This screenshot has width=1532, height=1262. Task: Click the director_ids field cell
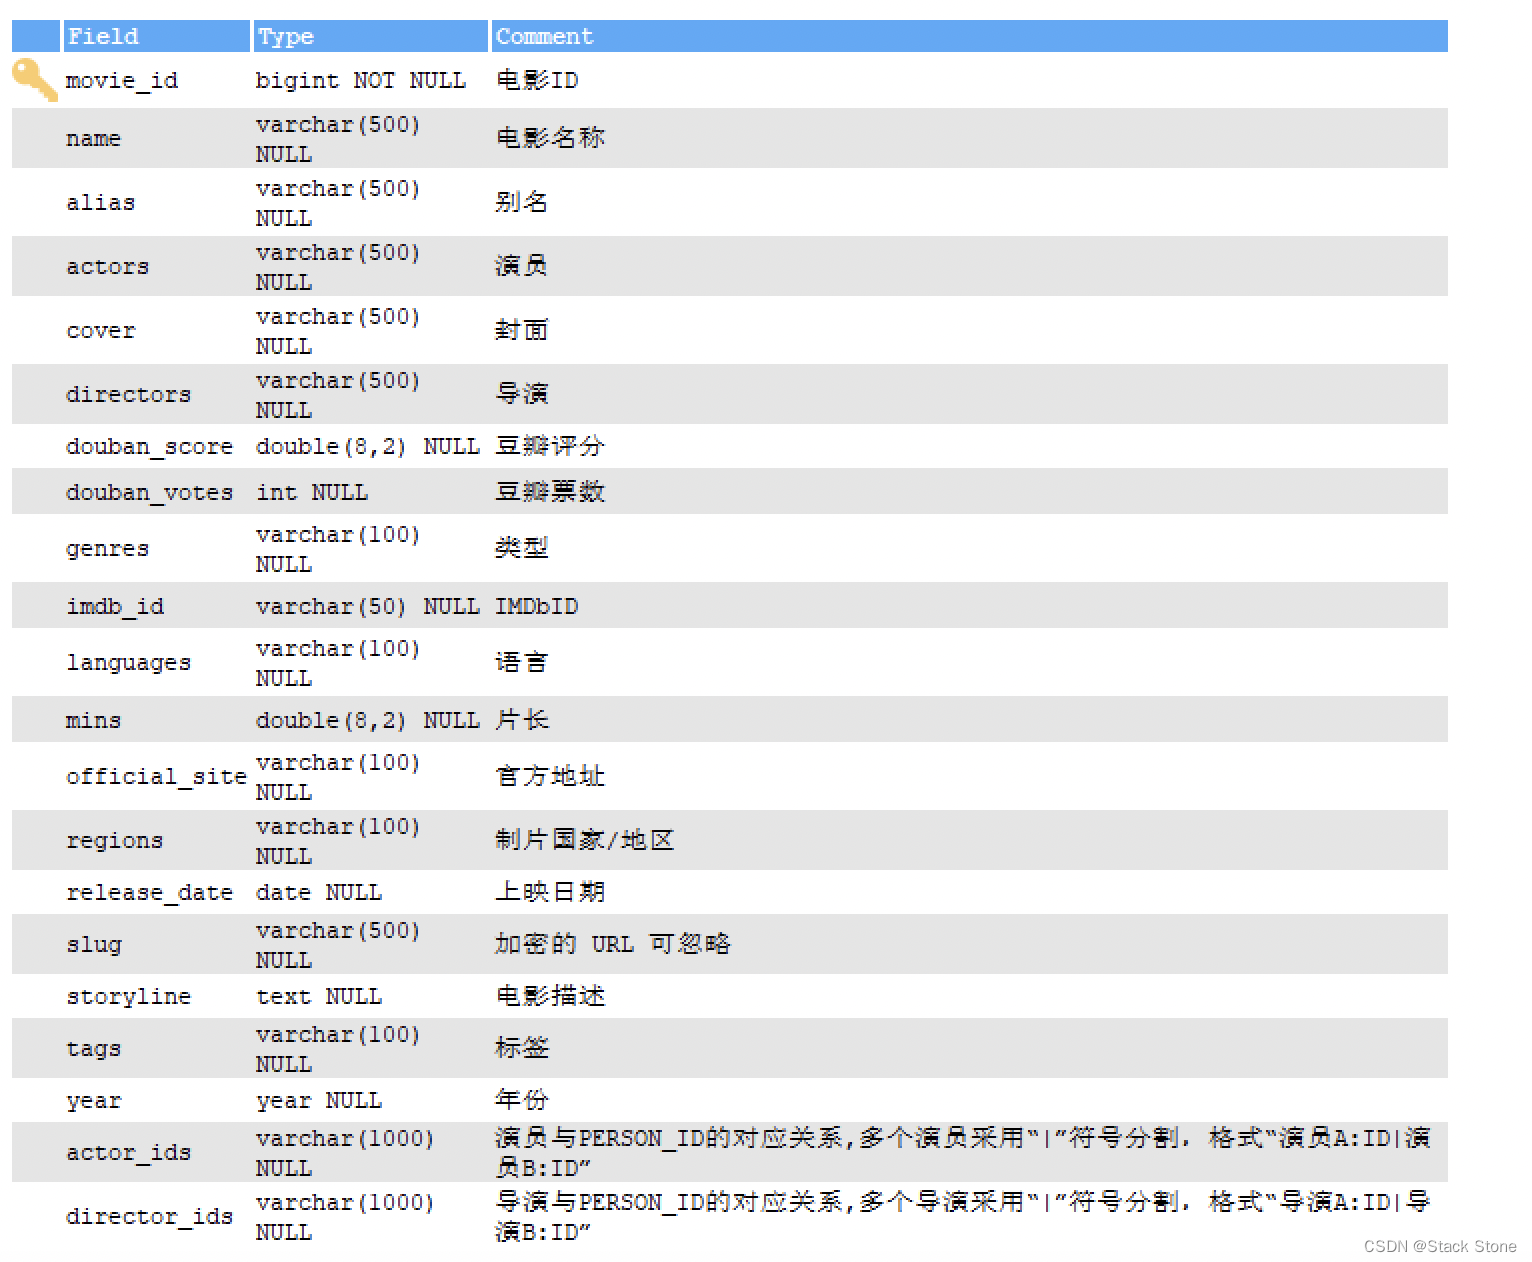[149, 1217]
